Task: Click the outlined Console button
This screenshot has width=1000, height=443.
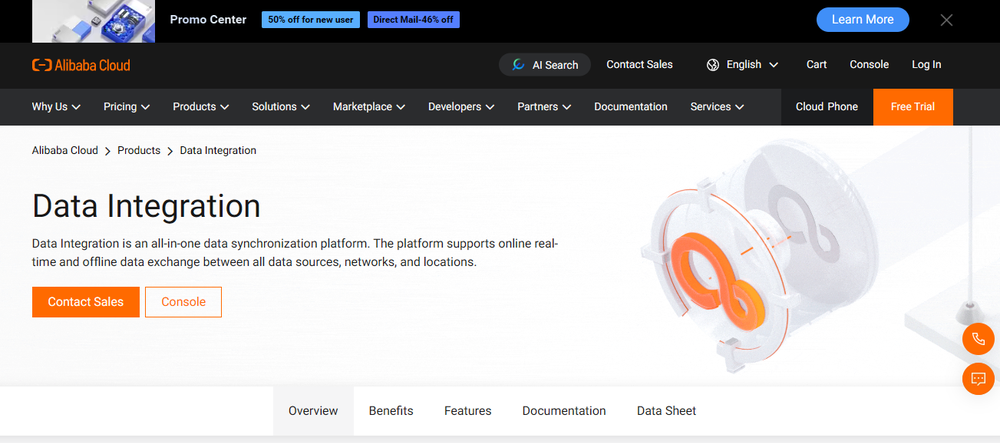Action: pos(184,302)
